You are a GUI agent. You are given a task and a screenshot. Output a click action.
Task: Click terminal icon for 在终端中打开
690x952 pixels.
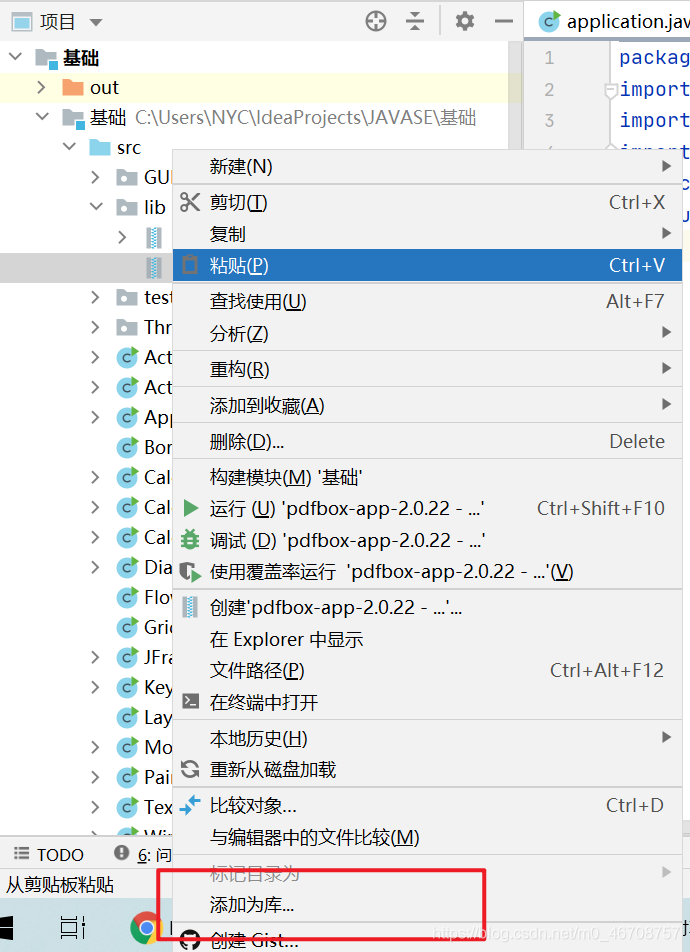pos(190,701)
